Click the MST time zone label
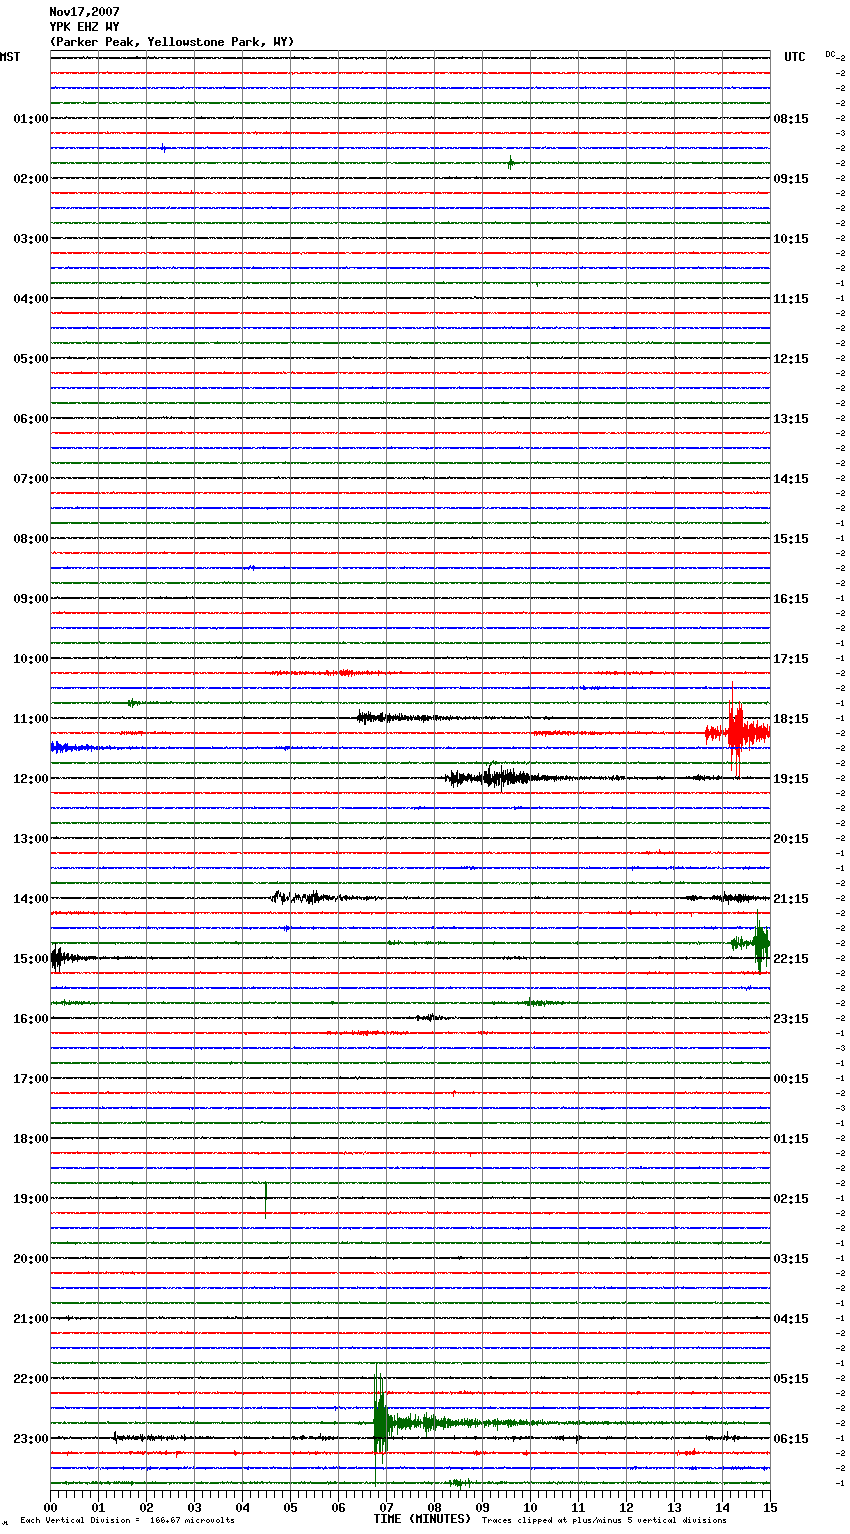Screen dimensions: 850x1534 pyautogui.click(x=10, y=57)
